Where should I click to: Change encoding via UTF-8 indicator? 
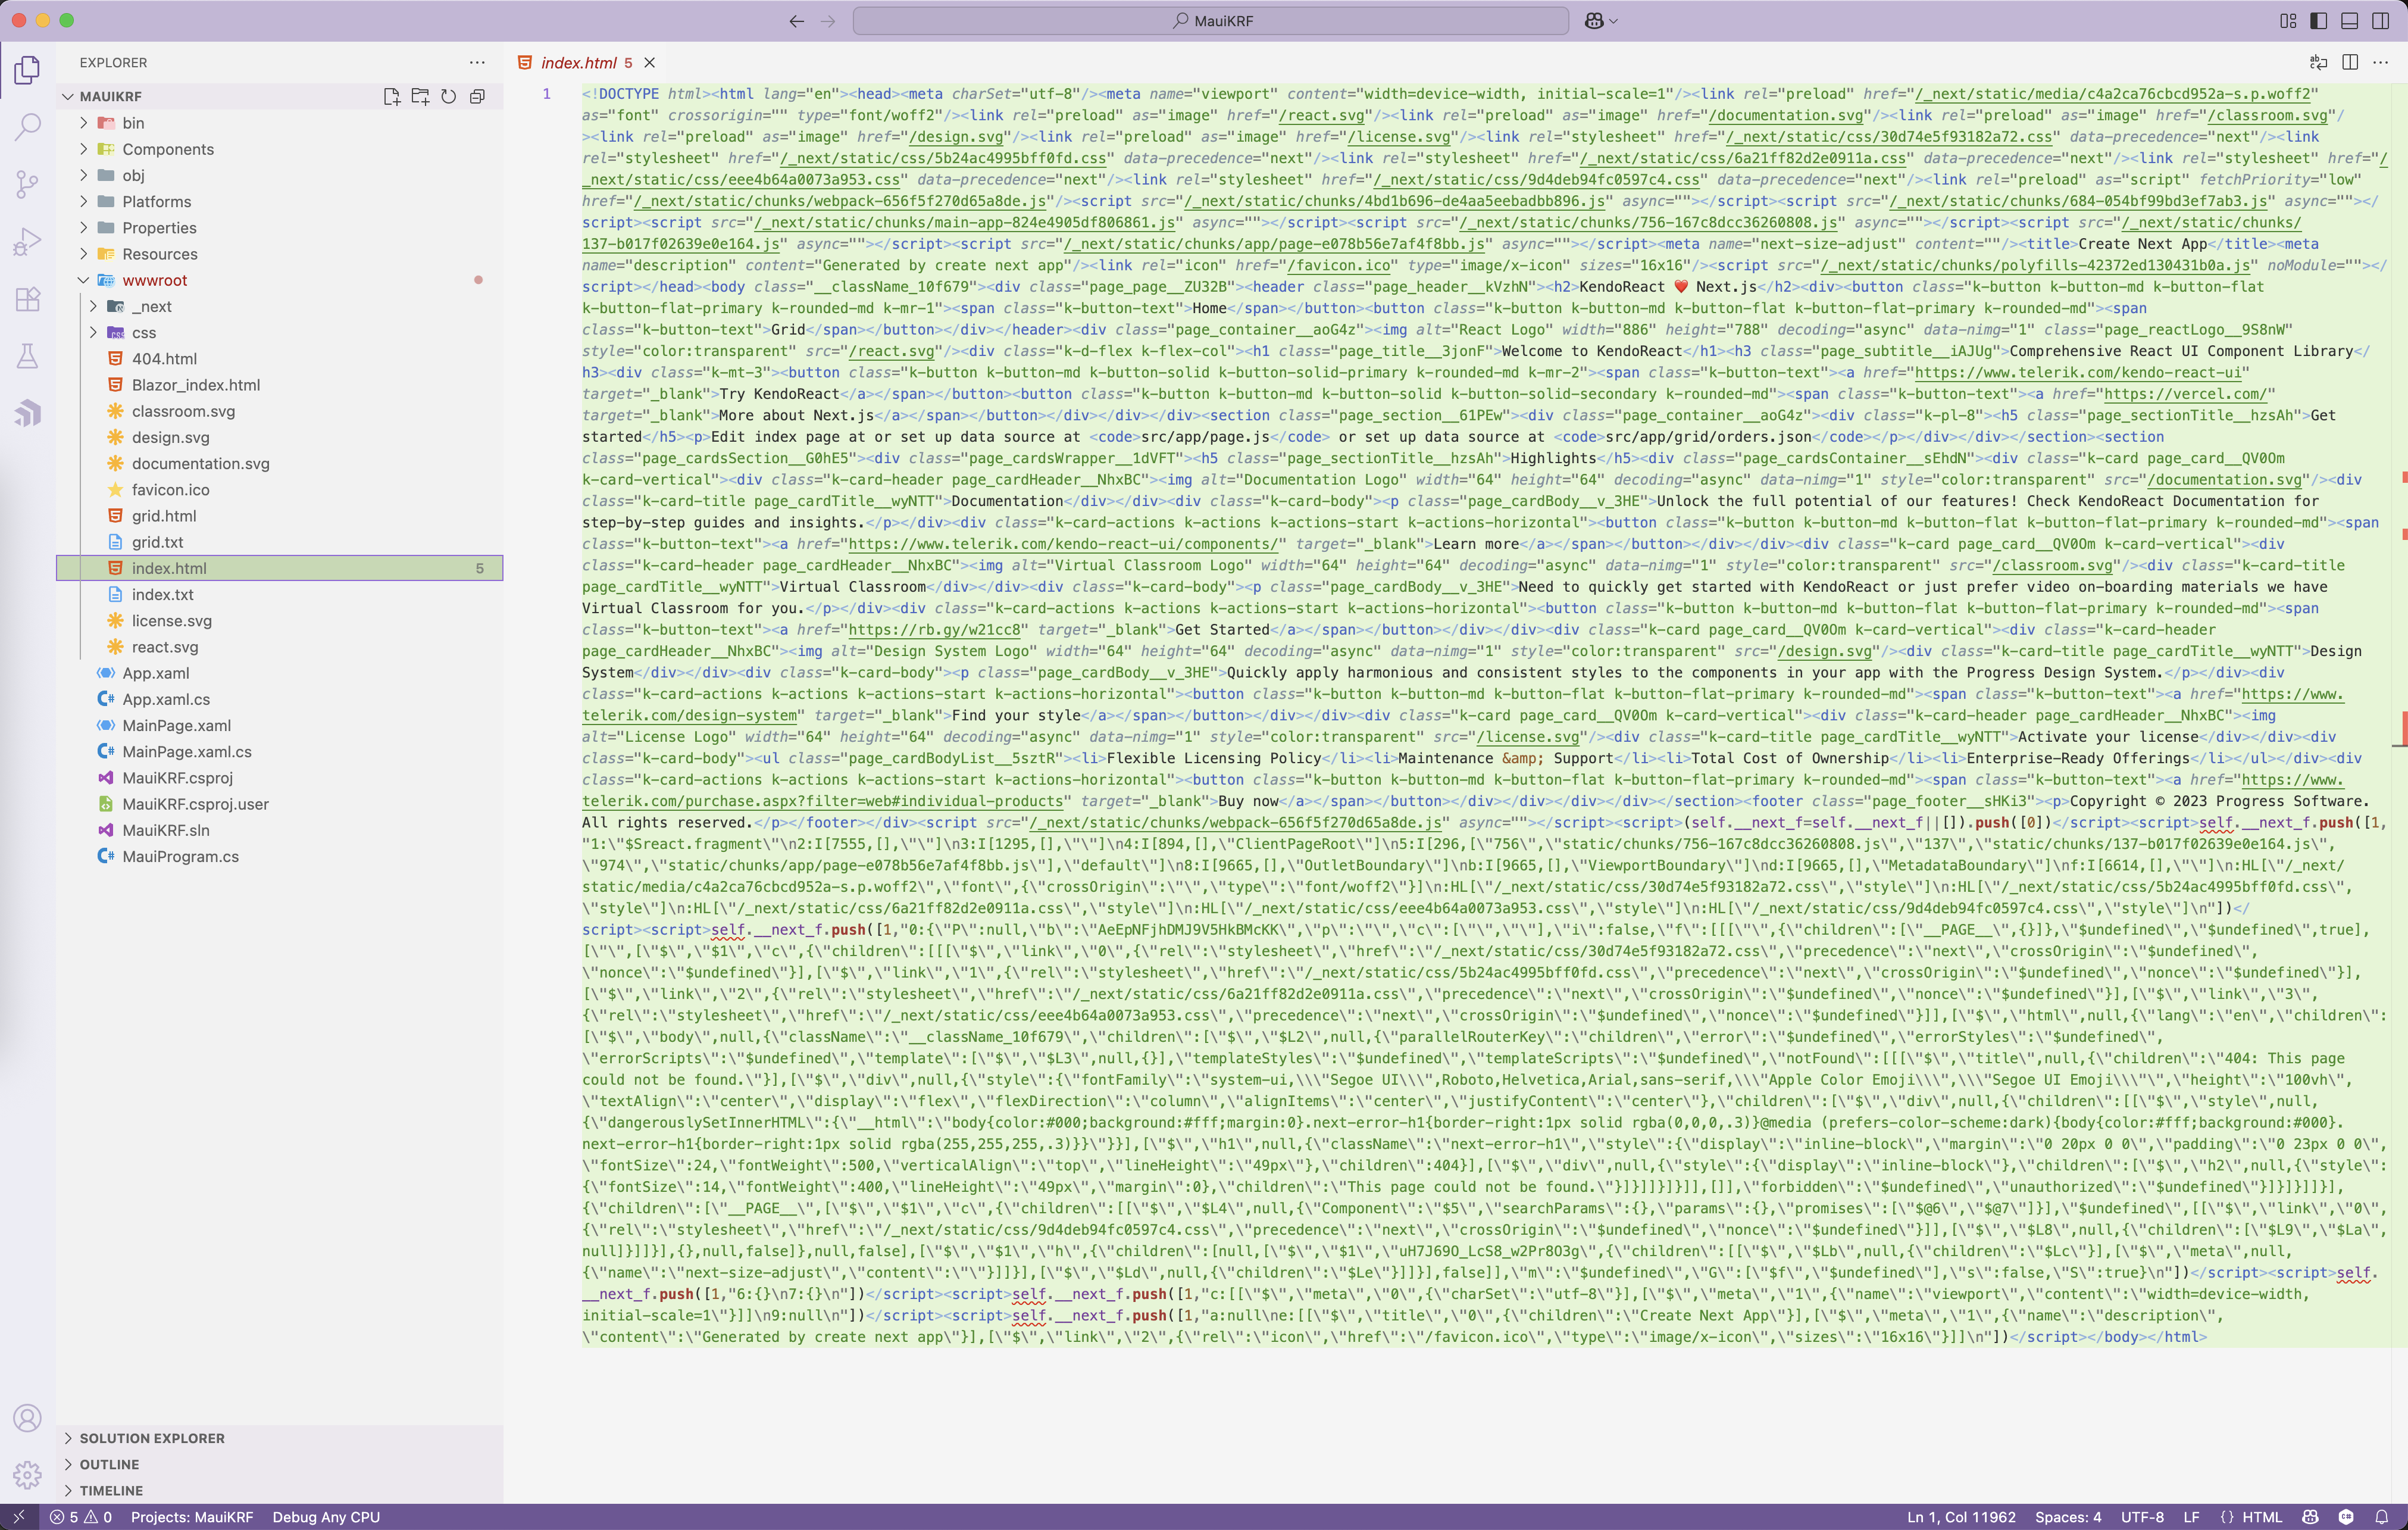(2142, 1517)
